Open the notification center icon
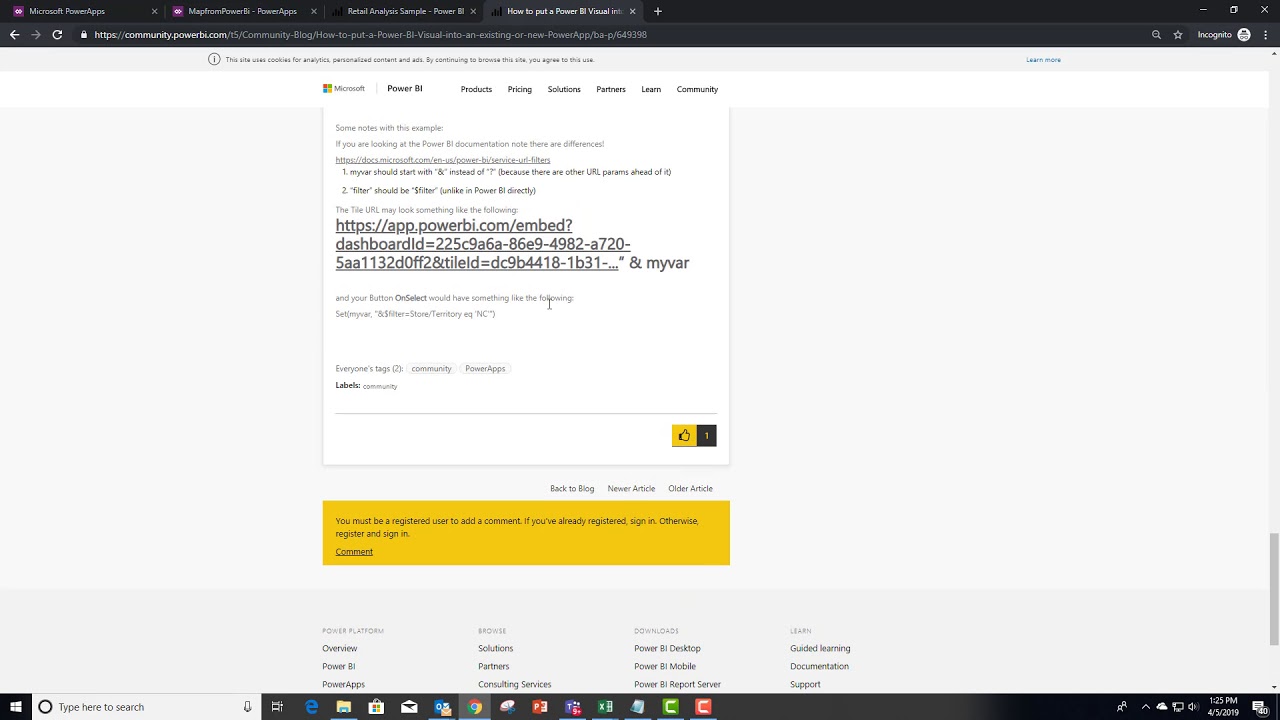Screen dimensions: 1280x720 pos(1260,707)
